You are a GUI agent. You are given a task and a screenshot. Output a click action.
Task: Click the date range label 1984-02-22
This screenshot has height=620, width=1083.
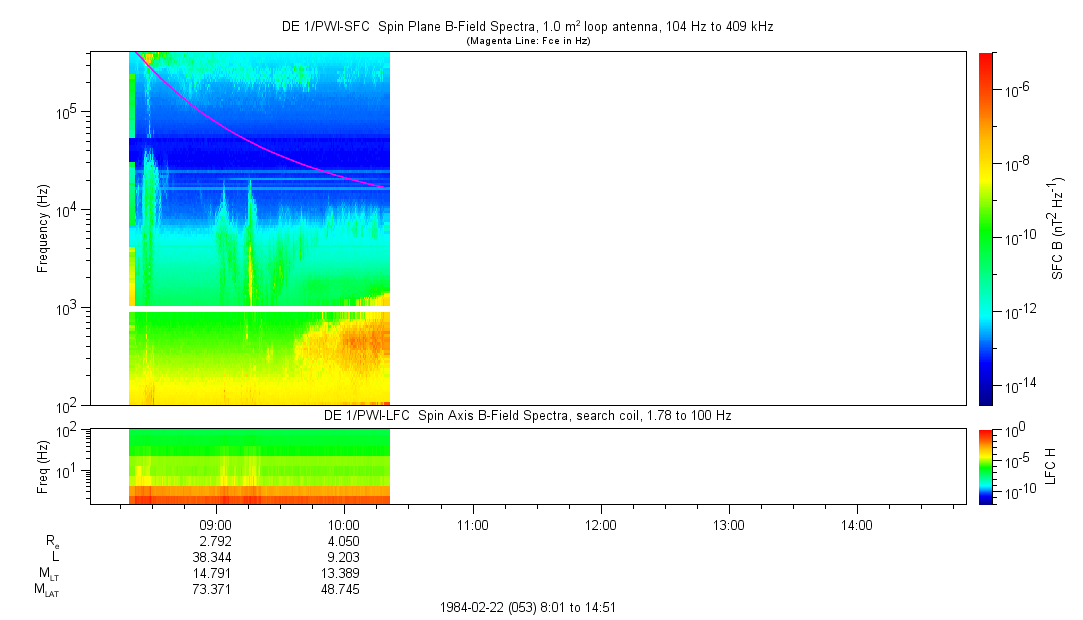[x=533, y=607]
